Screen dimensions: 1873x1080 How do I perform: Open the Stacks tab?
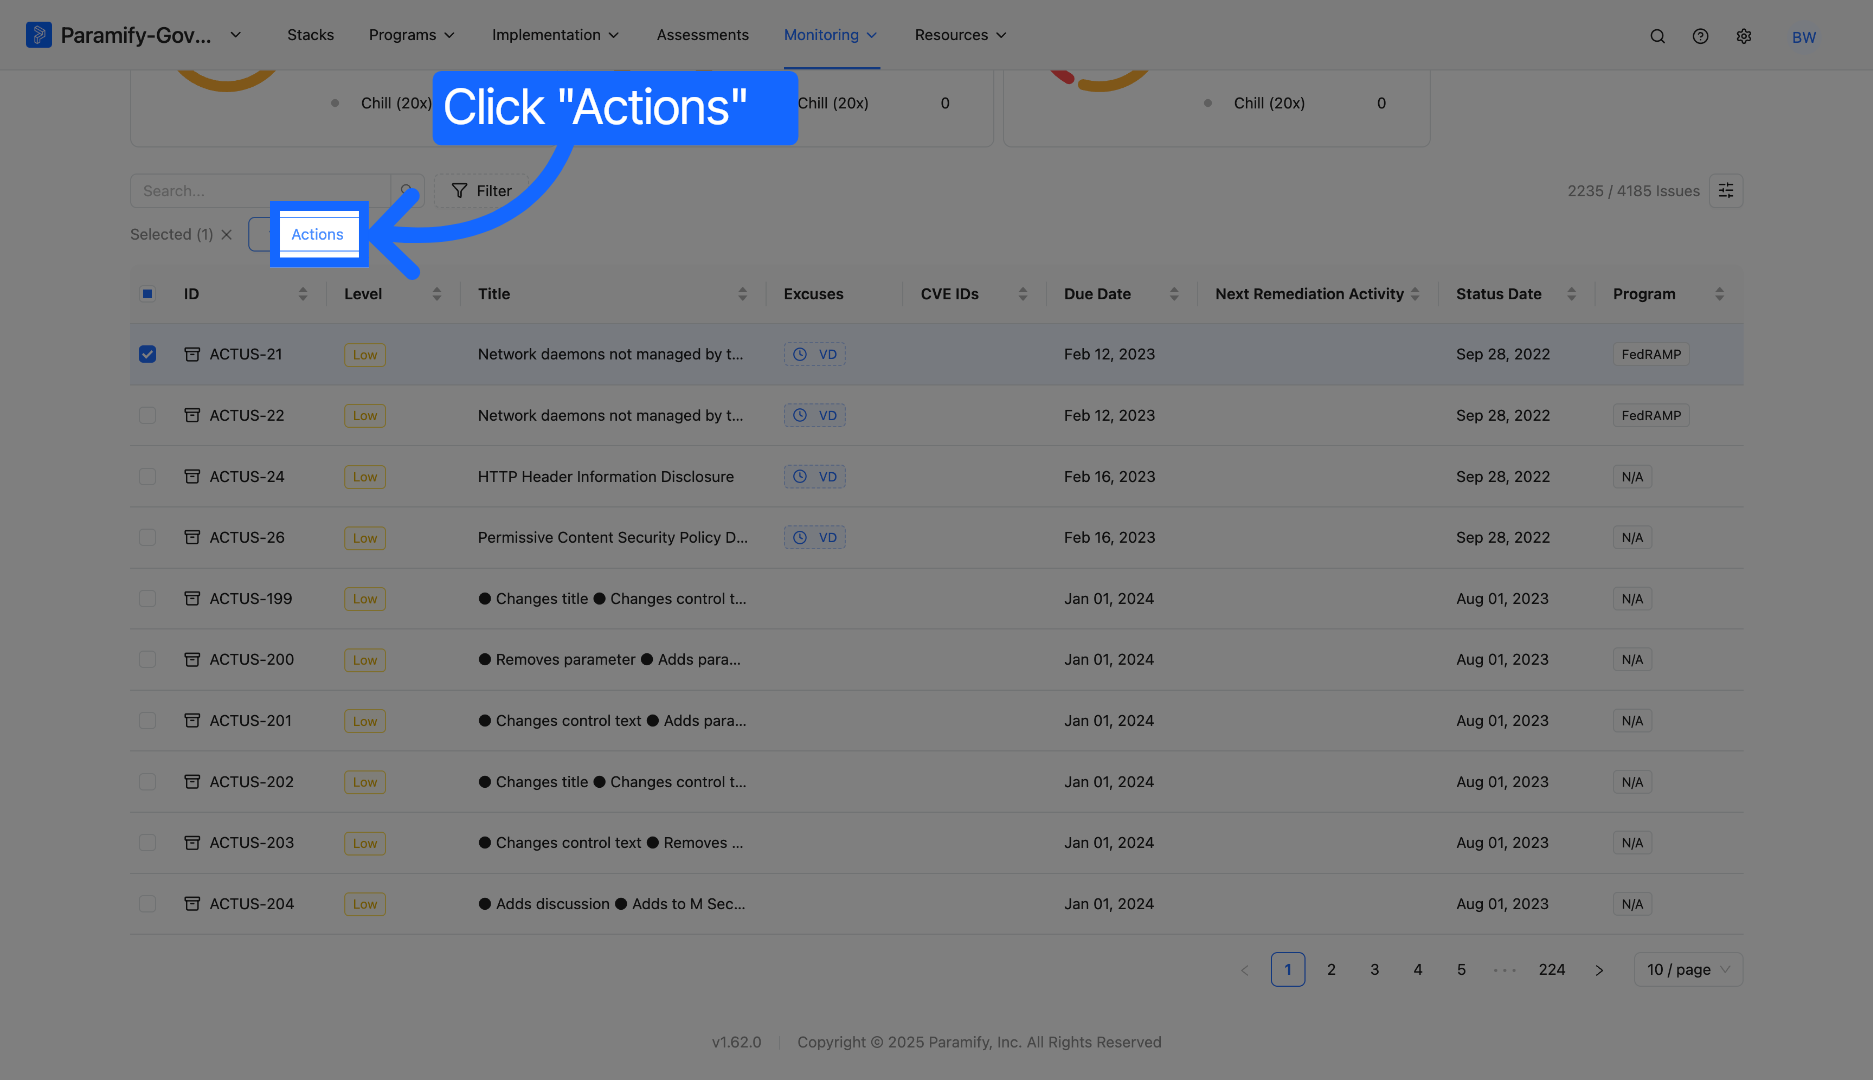click(310, 35)
